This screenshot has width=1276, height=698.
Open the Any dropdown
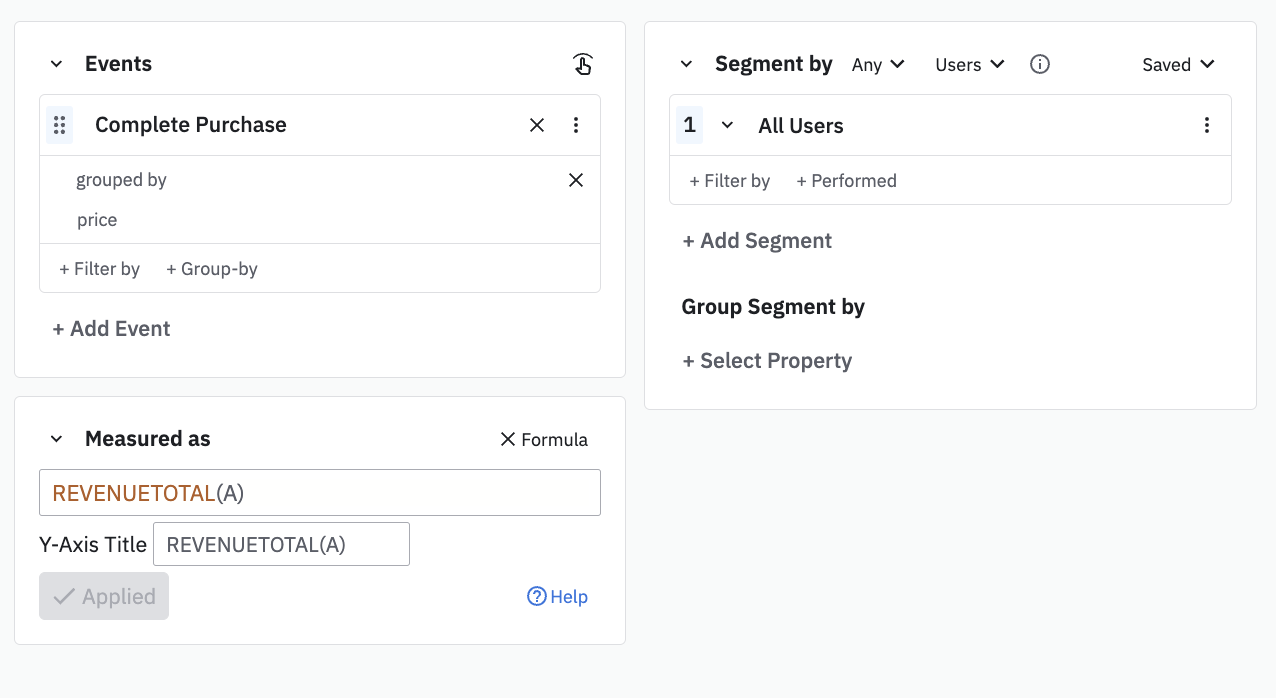pos(878,65)
